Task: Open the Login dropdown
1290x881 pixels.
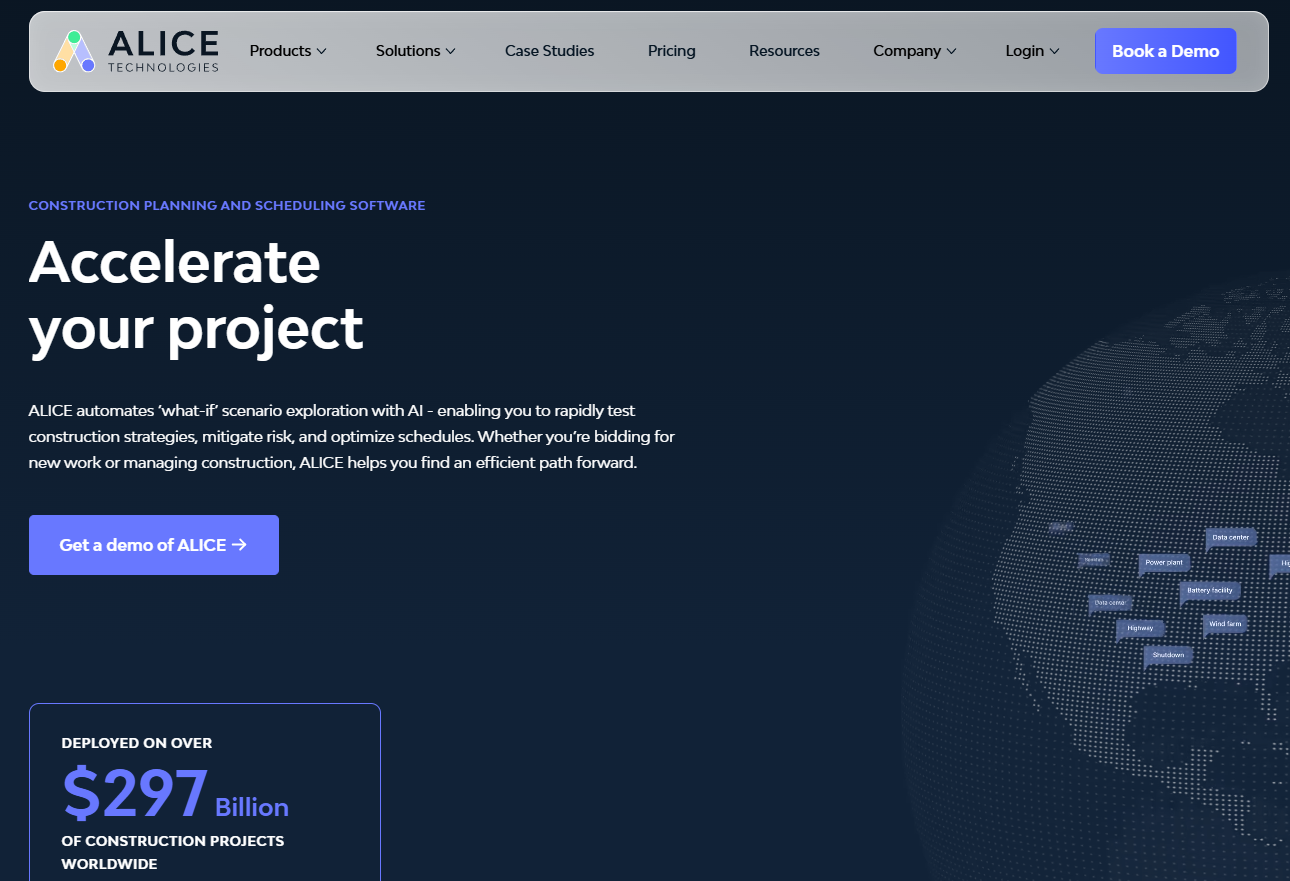Action: (x=1033, y=51)
